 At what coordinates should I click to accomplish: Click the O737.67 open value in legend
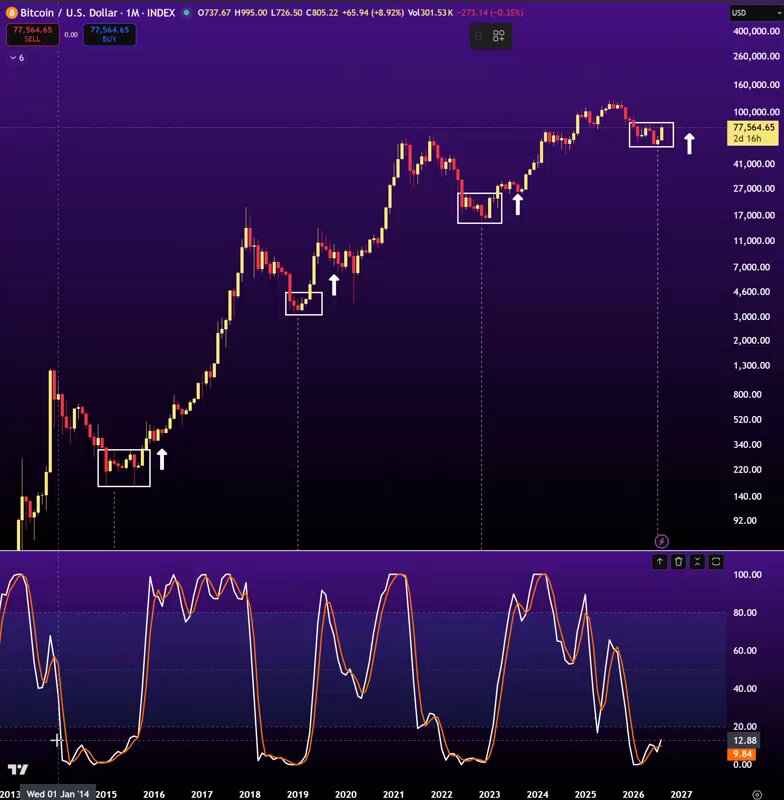click(x=214, y=13)
